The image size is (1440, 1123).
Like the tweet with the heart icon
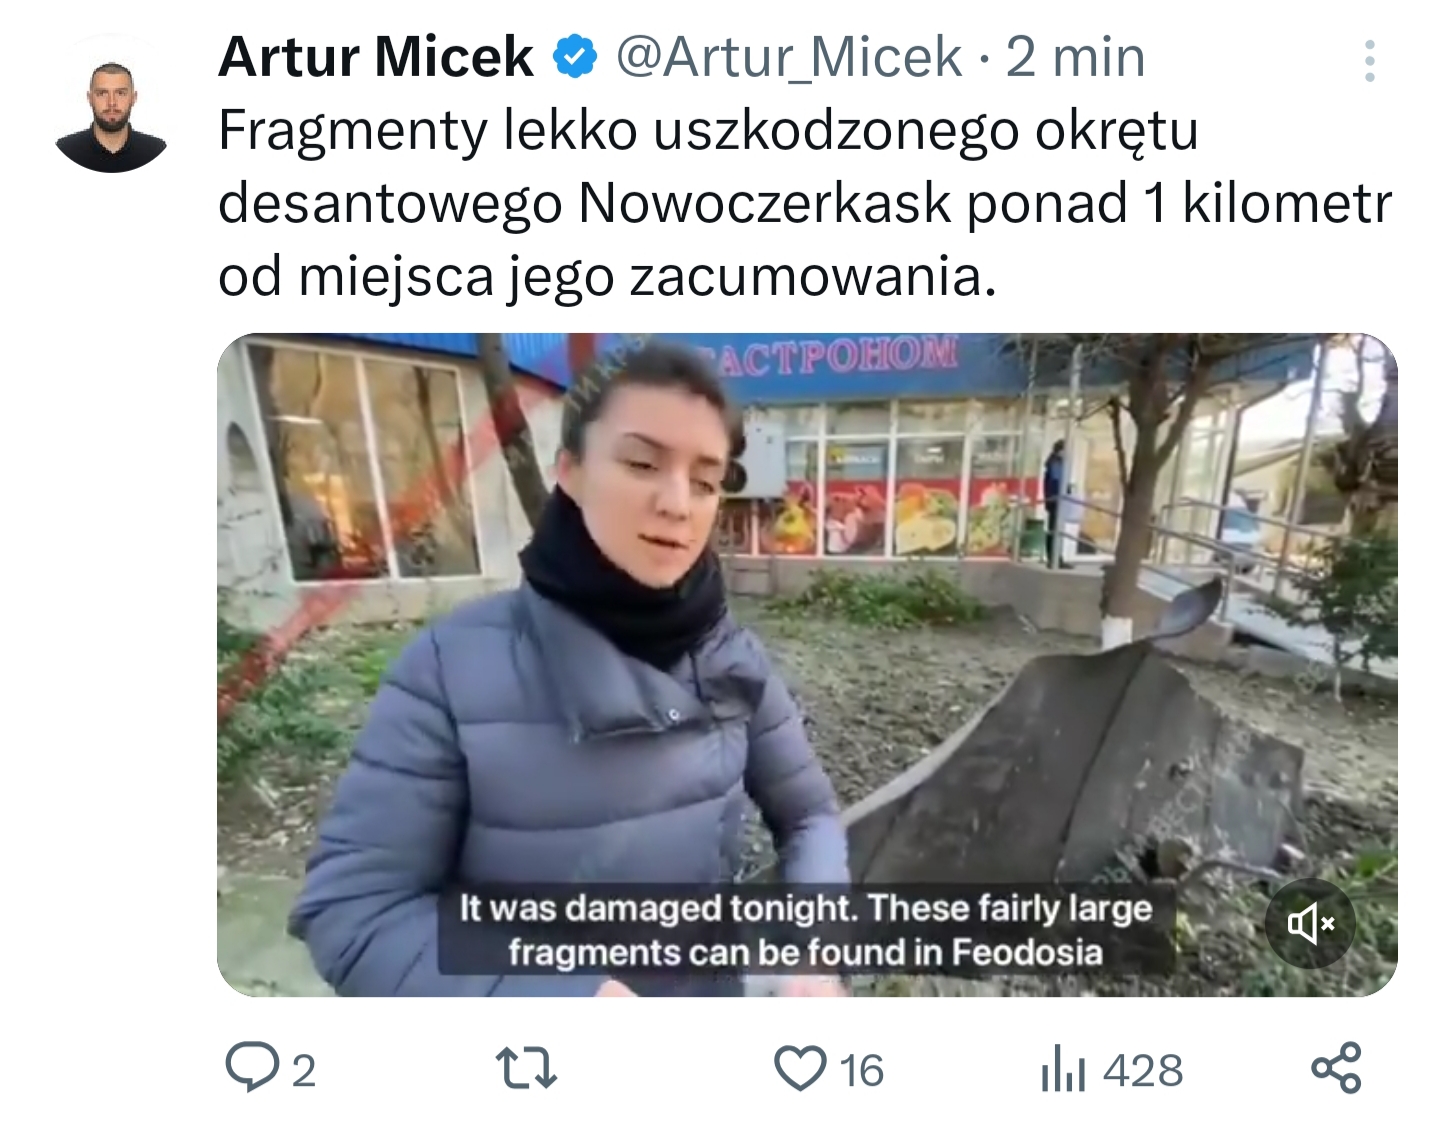(801, 1068)
